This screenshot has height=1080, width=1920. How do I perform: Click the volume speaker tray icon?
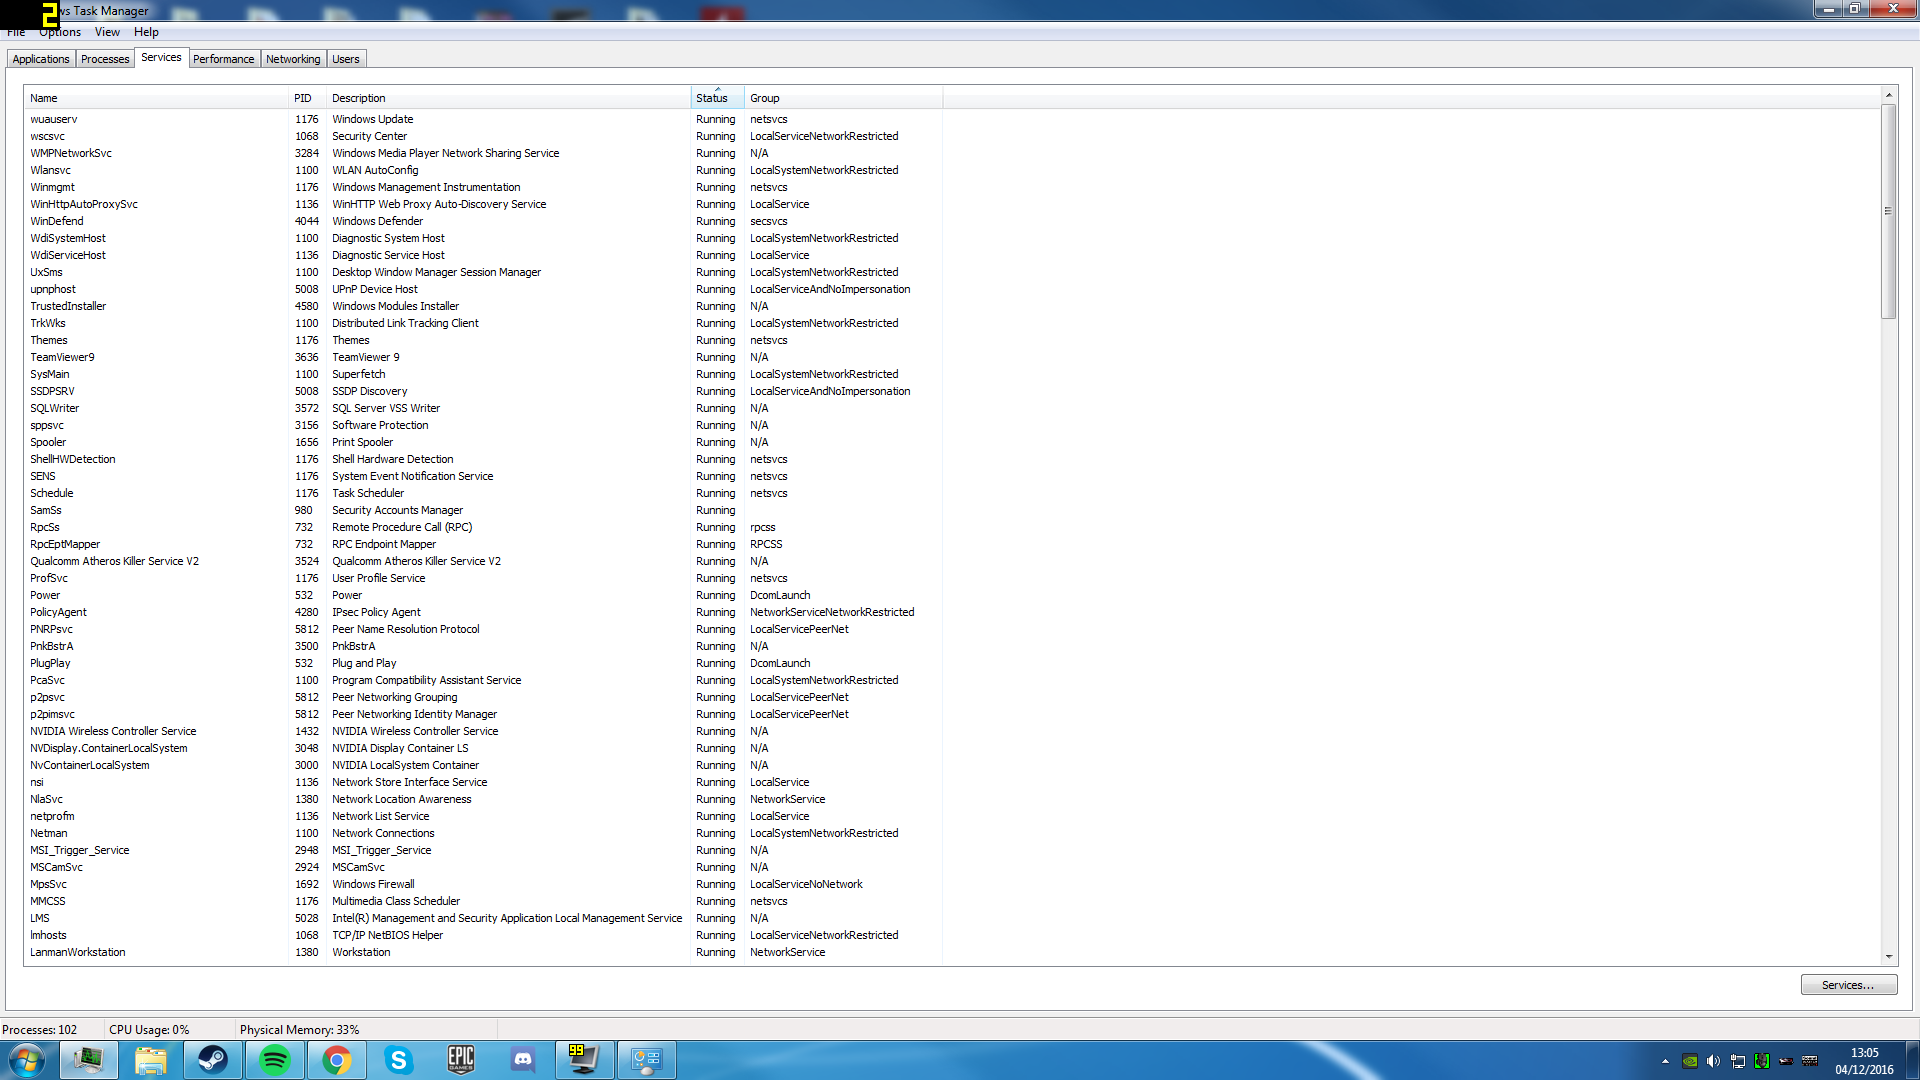pos(1713,1061)
